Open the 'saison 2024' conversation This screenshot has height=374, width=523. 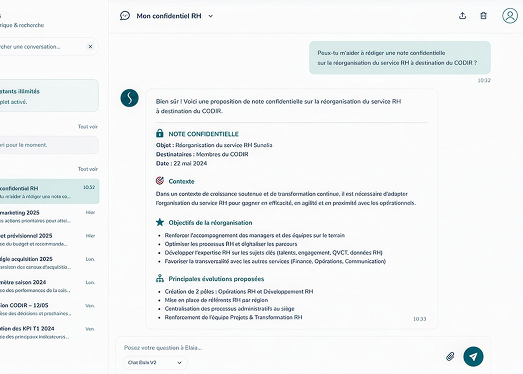49,286
